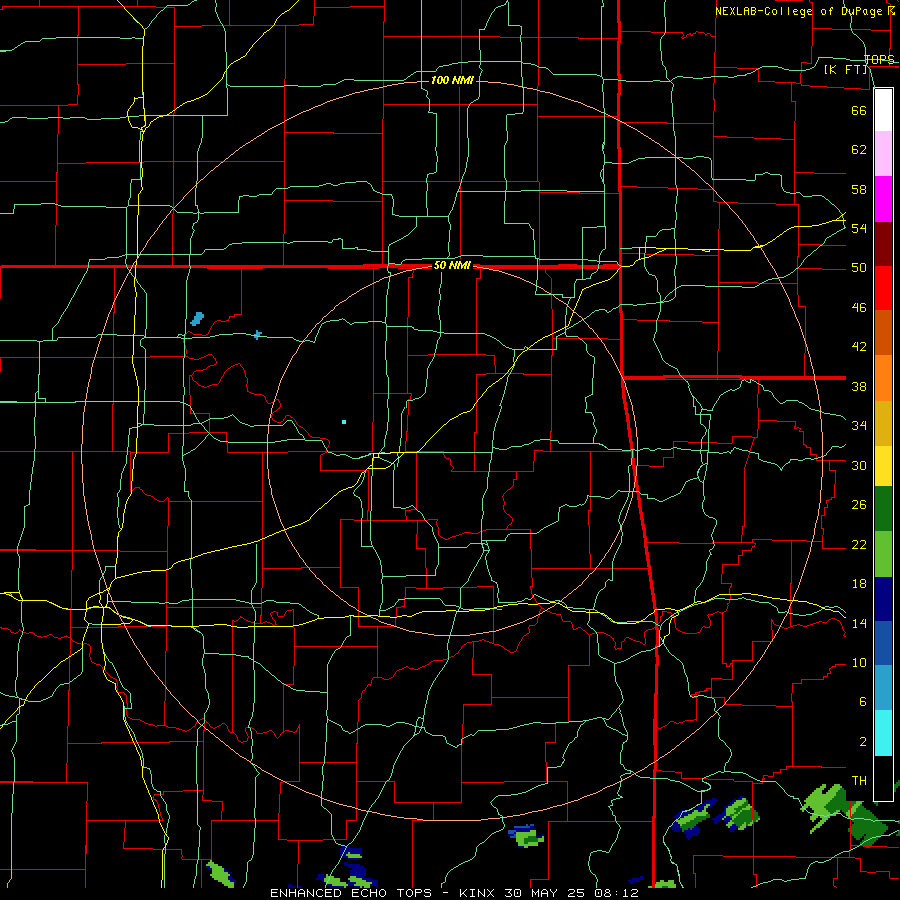Click the 'TH' legend label
Screen dimensions: 900x900
859,781
